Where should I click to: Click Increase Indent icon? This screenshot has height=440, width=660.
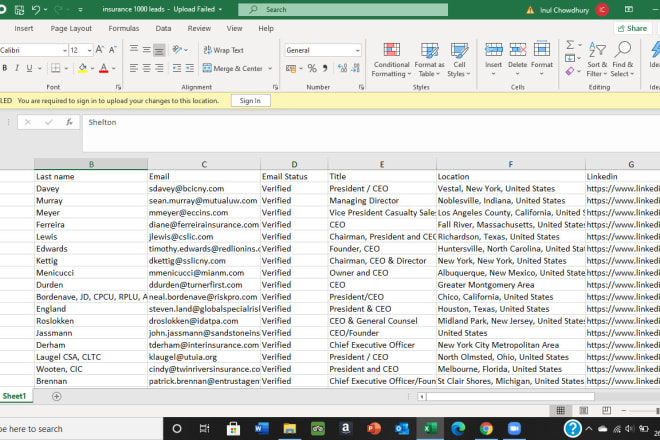[x=190, y=68]
